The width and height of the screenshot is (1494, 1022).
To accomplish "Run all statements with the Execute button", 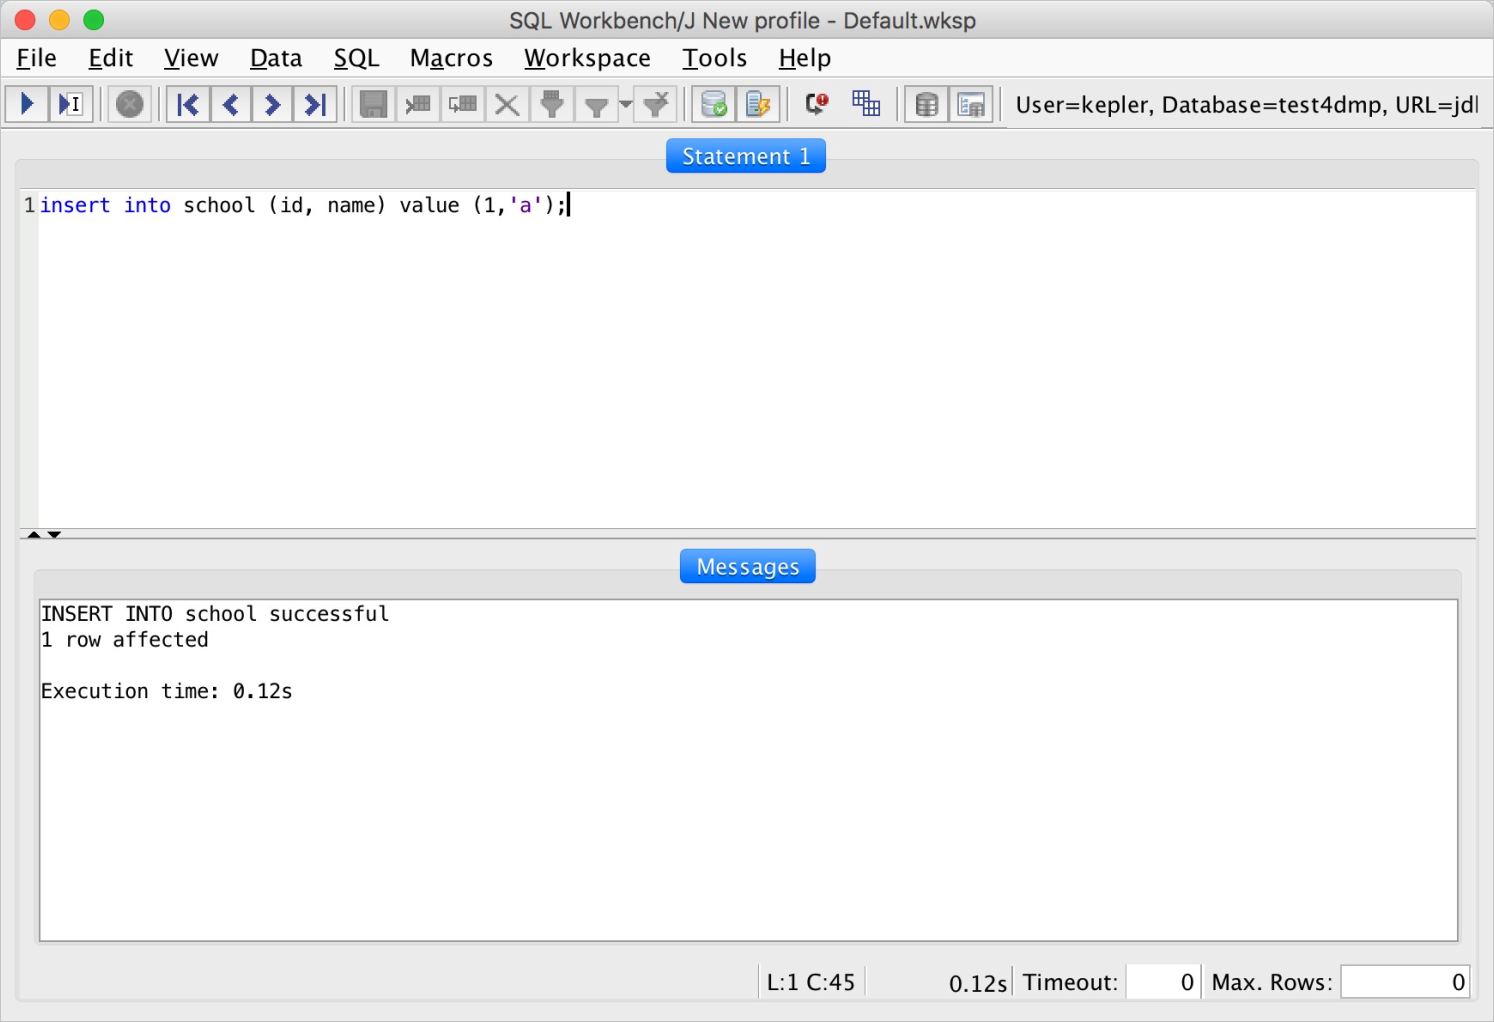I will (x=27, y=104).
